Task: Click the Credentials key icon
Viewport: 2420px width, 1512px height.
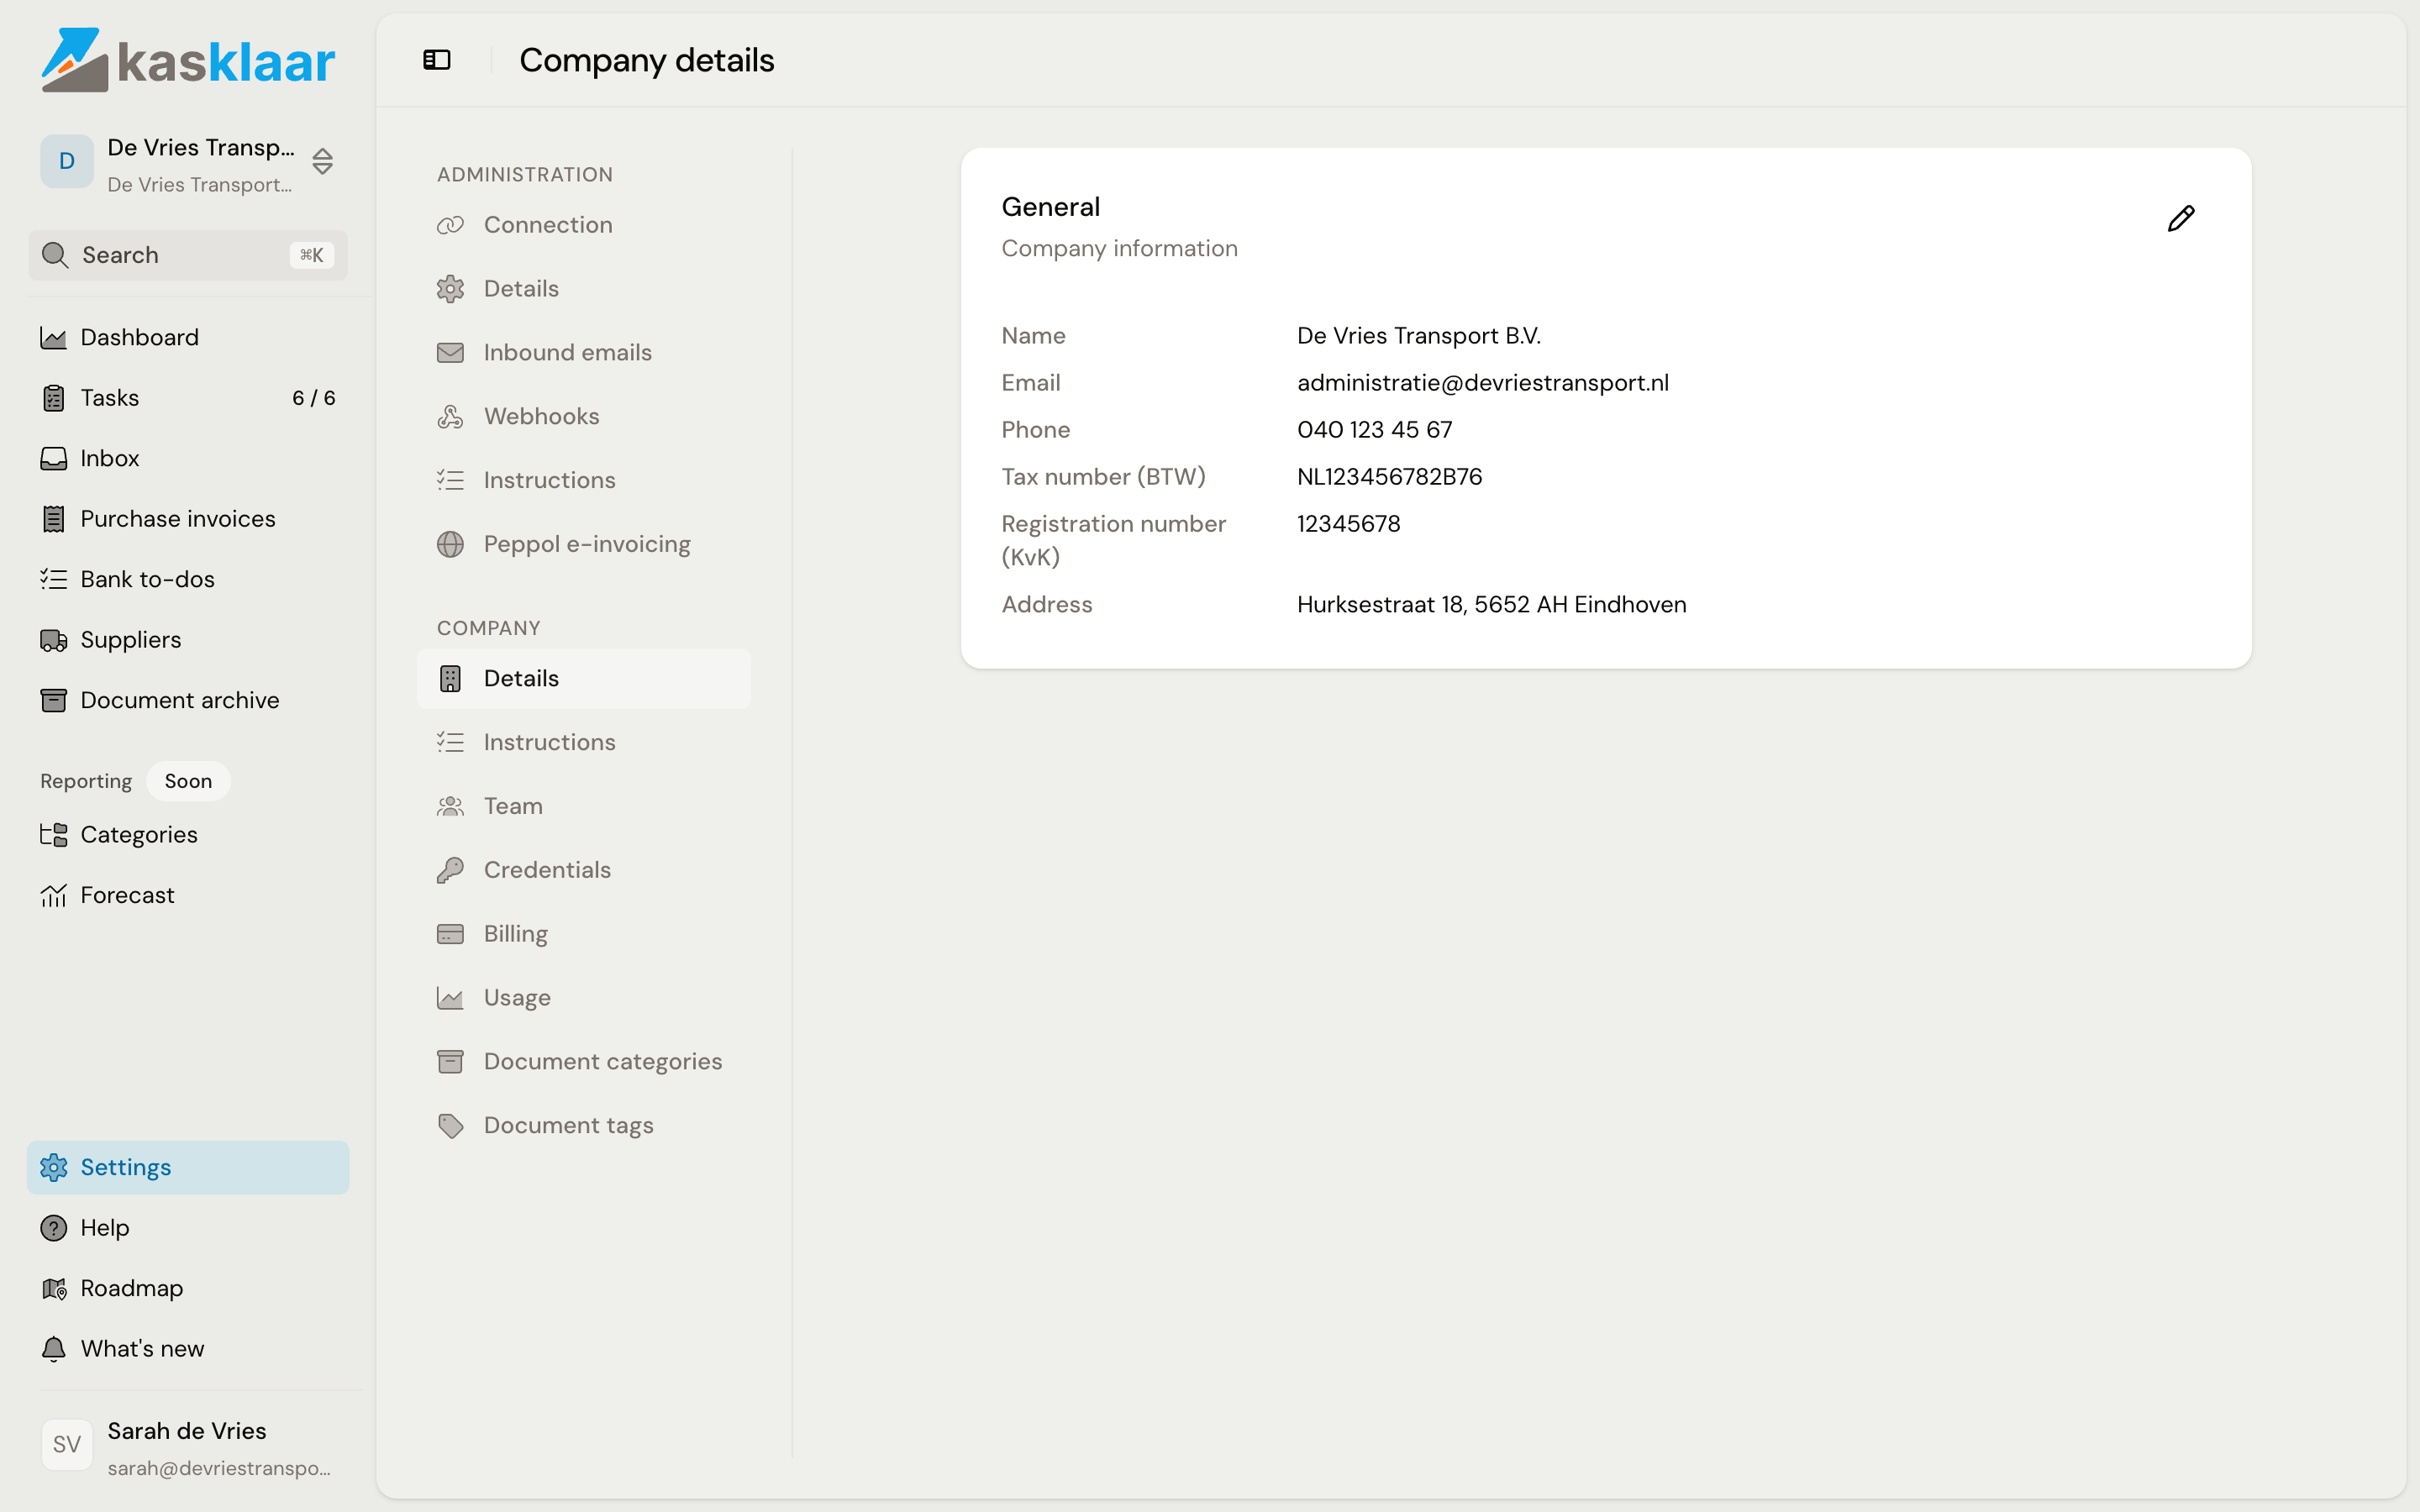Action: click(x=450, y=870)
